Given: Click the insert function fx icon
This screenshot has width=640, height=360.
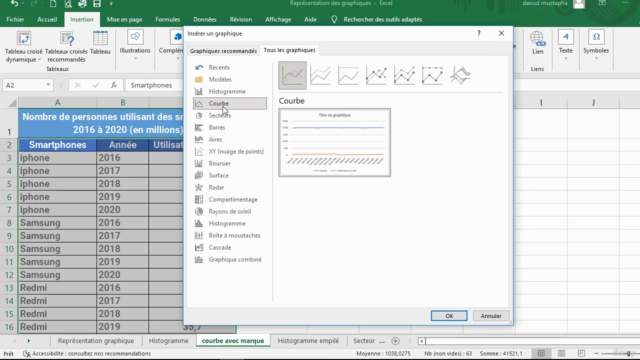Looking at the screenshot, I should click(x=114, y=85).
